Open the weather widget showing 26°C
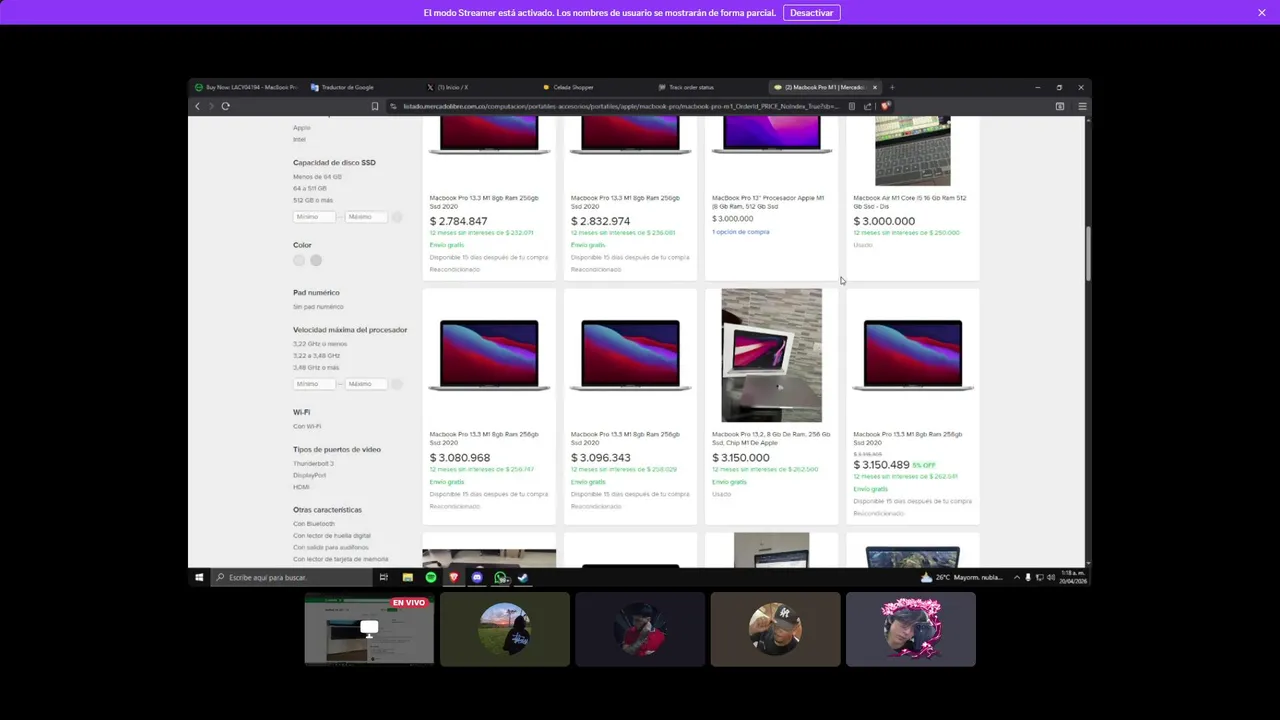This screenshot has height=720, width=1280. pyautogui.click(x=963, y=577)
